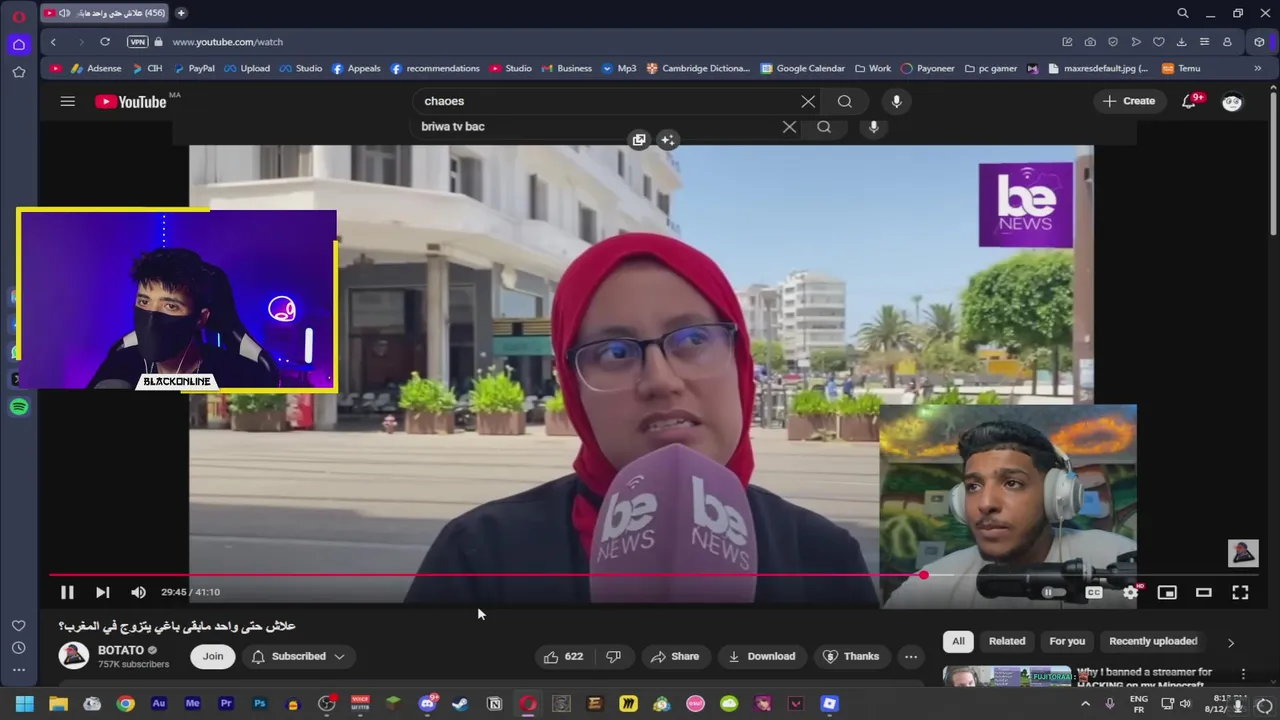
Task: Open Windows Start menu
Action: tap(25, 704)
